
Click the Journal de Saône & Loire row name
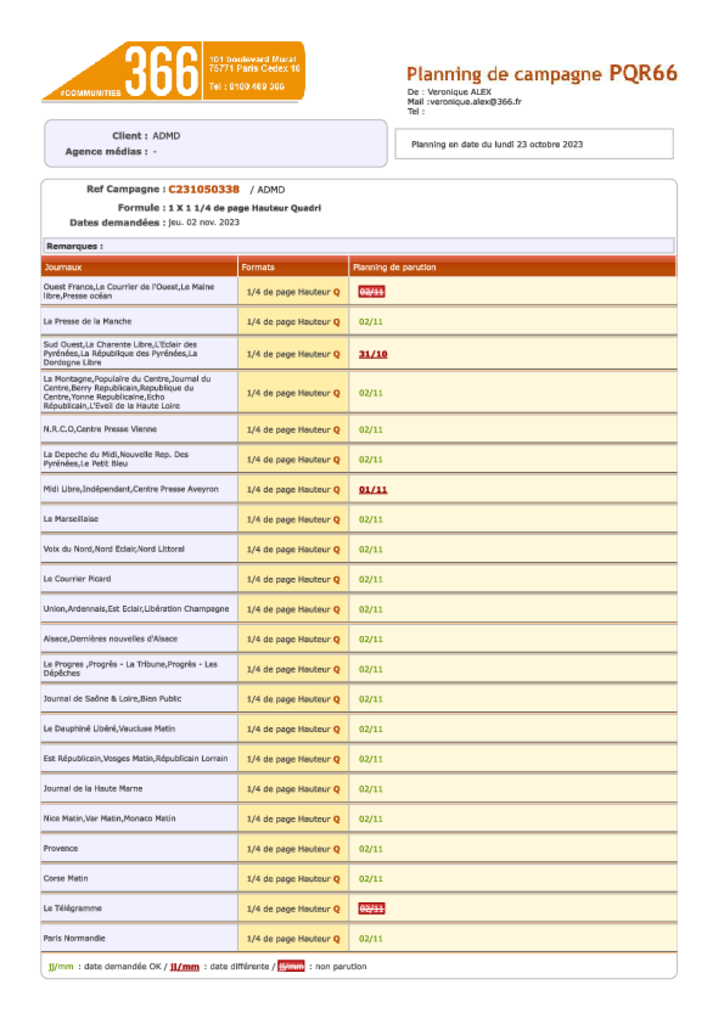[112, 699]
